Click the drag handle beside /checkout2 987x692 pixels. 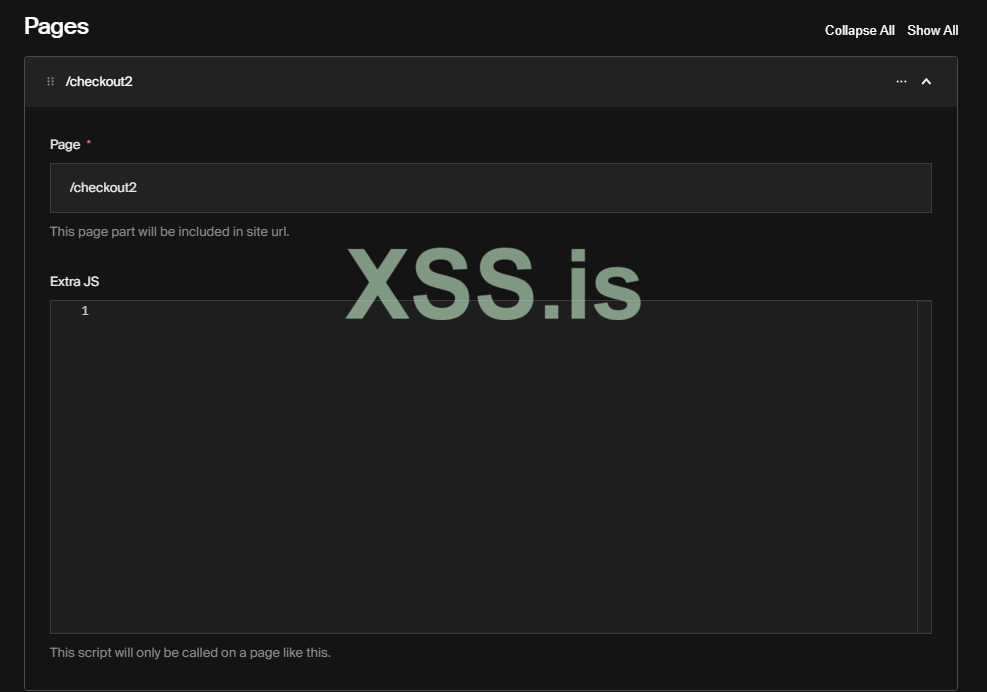coord(50,81)
